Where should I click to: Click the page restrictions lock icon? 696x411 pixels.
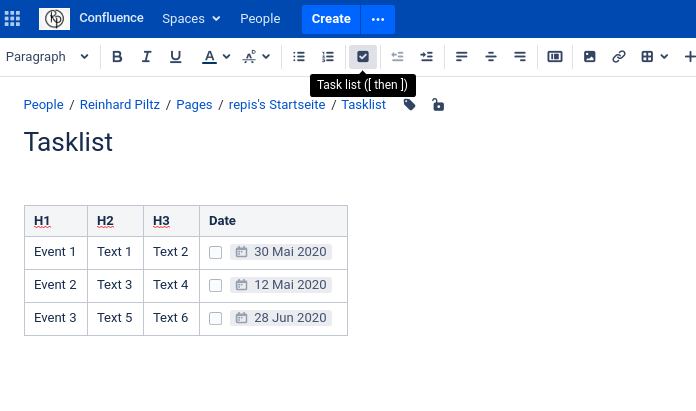[438, 105]
